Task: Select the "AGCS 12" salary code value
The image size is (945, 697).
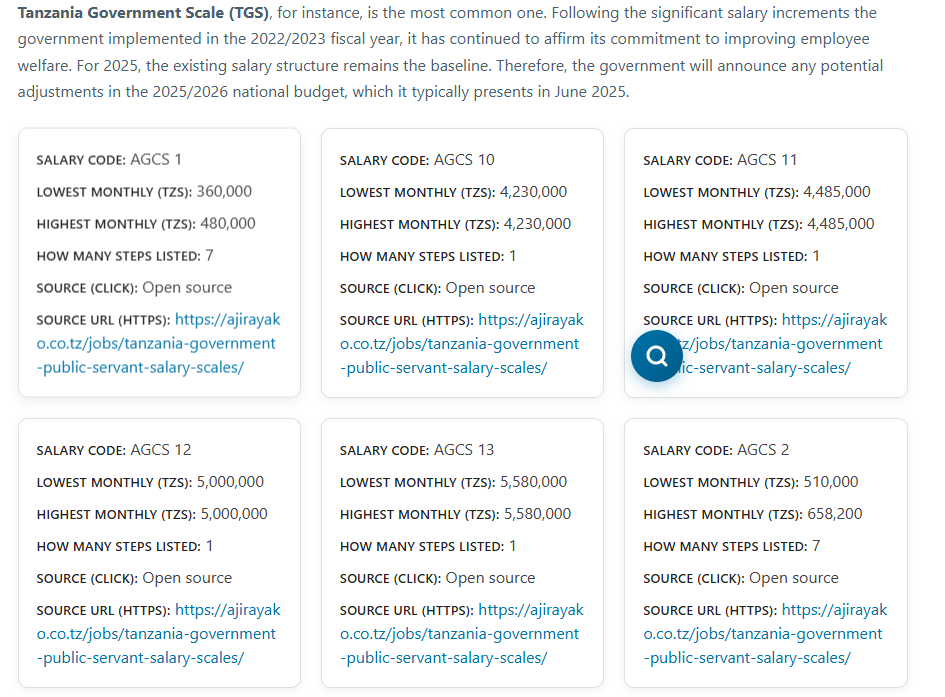Action: [x=161, y=450]
